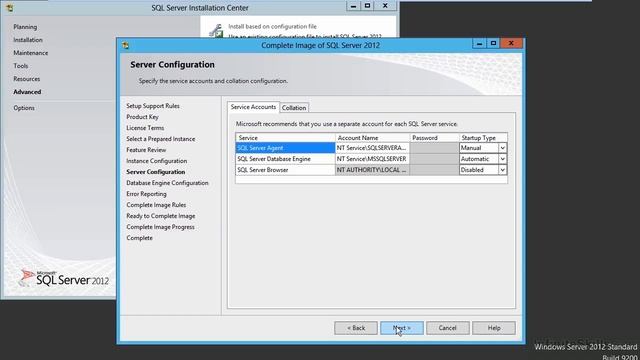Click the Service column header
This screenshot has height=360, width=640.
click(285, 138)
